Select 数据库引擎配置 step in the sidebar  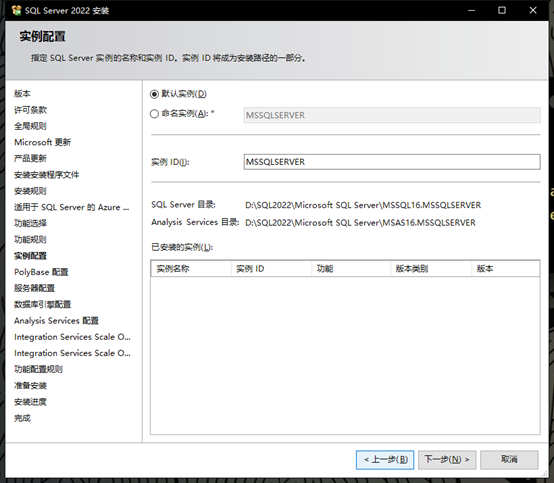pyautogui.click(x=43, y=305)
